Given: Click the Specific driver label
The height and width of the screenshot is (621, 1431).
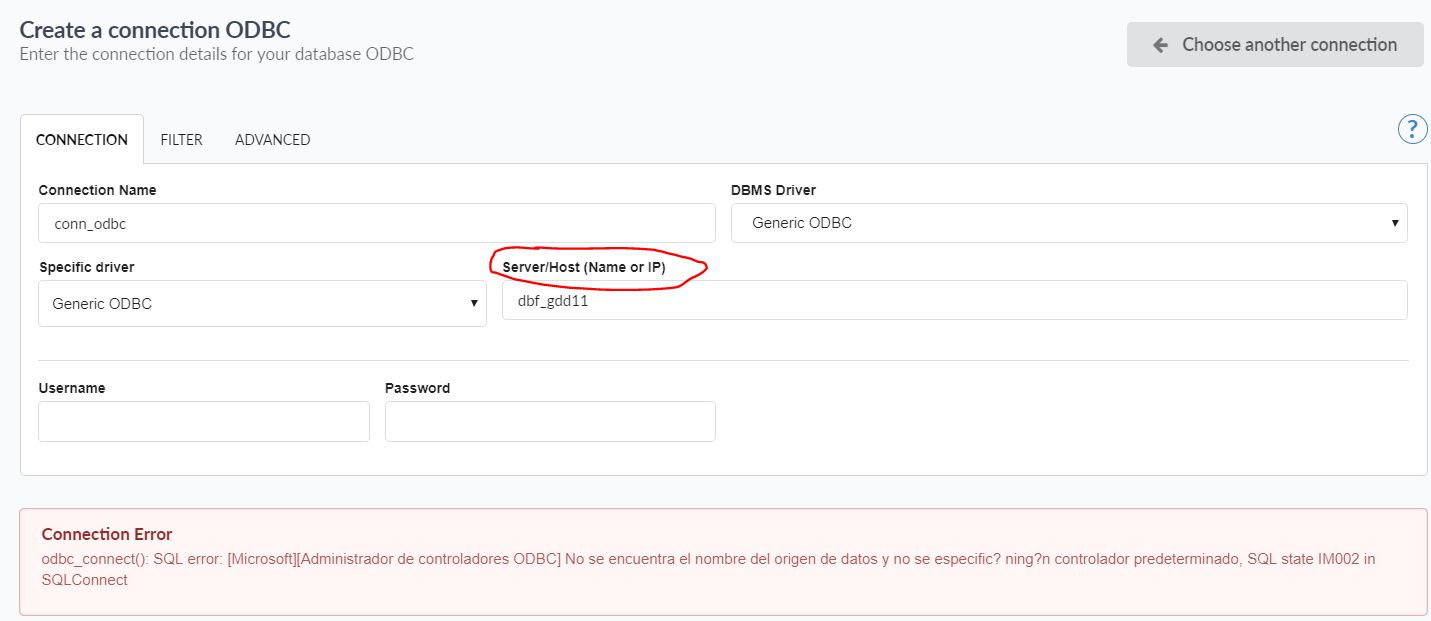Looking at the screenshot, I should (x=86, y=267).
